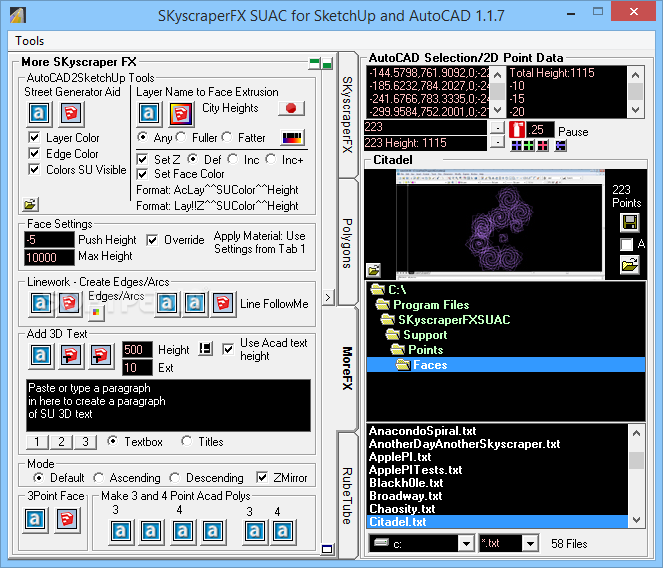Open the *.txt file filter dropdown
663x568 pixels.
coord(530,543)
